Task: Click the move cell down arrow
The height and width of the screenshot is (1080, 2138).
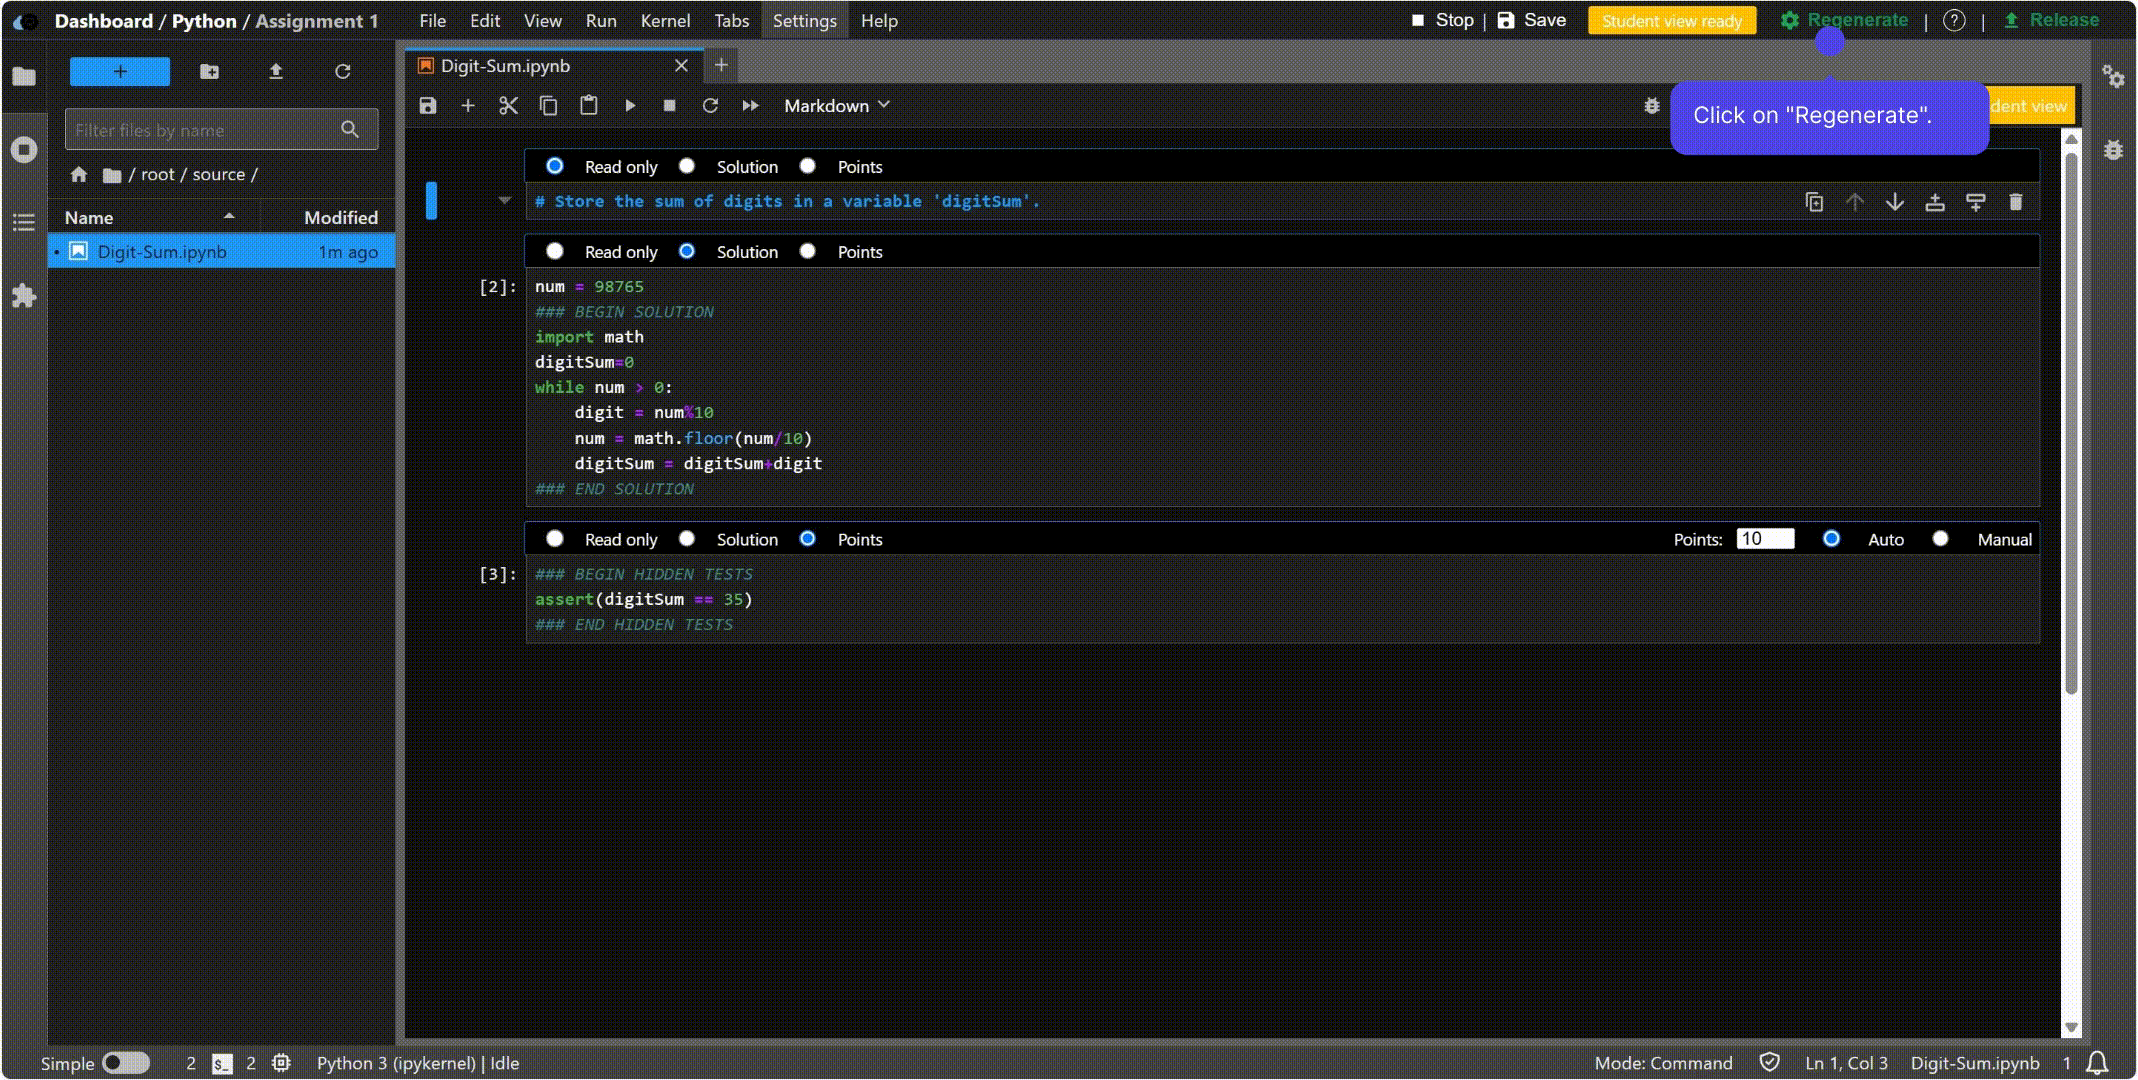Action: pos(1895,202)
